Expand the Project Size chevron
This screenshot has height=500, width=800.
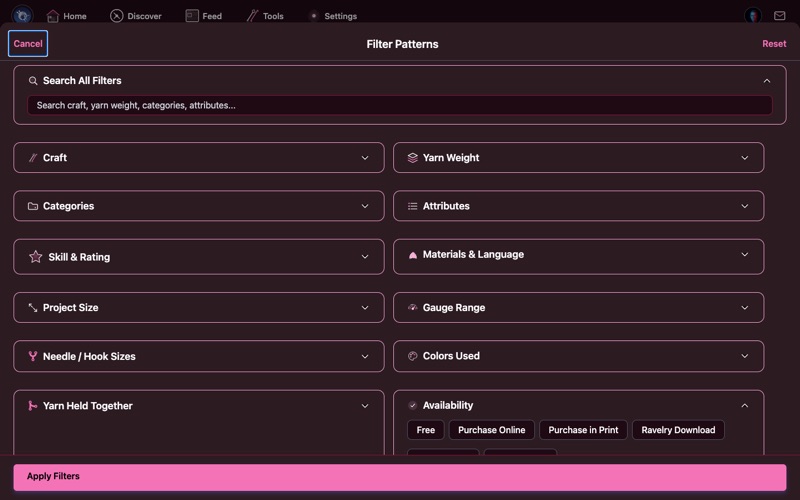click(x=365, y=308)
